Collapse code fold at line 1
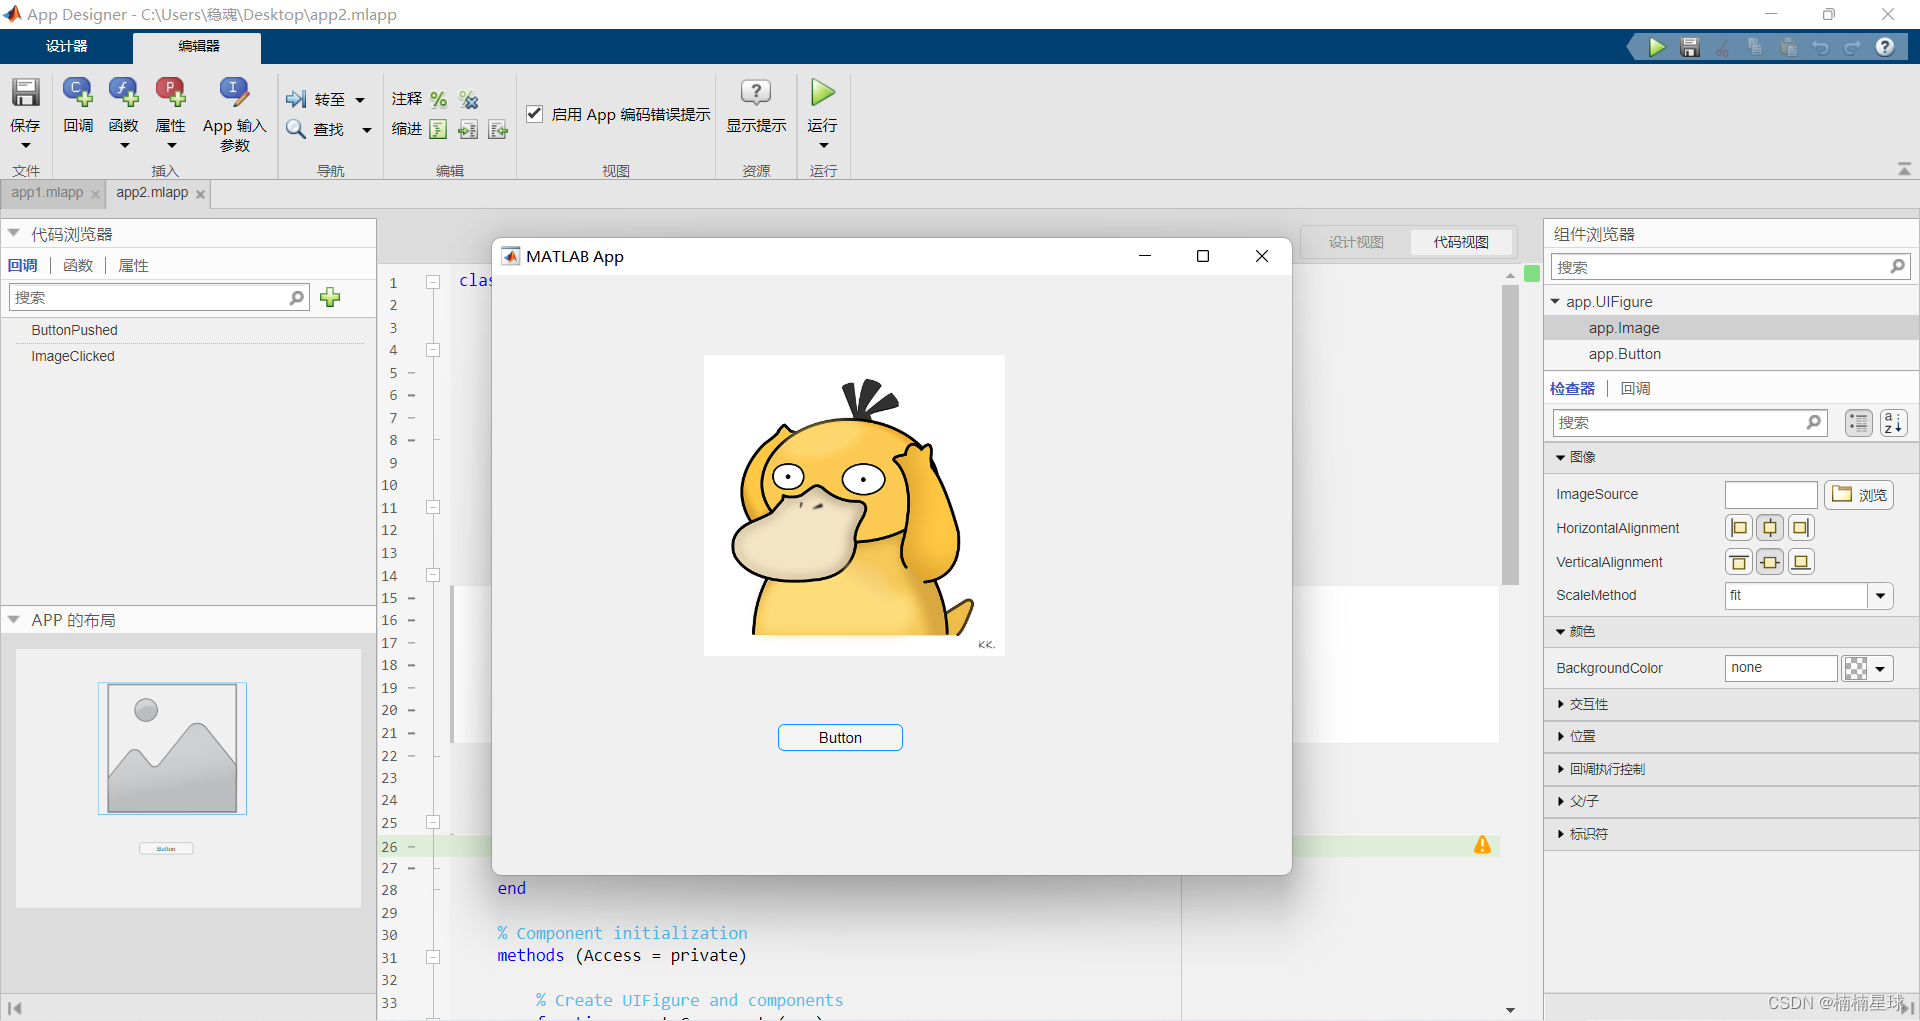The image size is (1920, 1021). (433, 282)
